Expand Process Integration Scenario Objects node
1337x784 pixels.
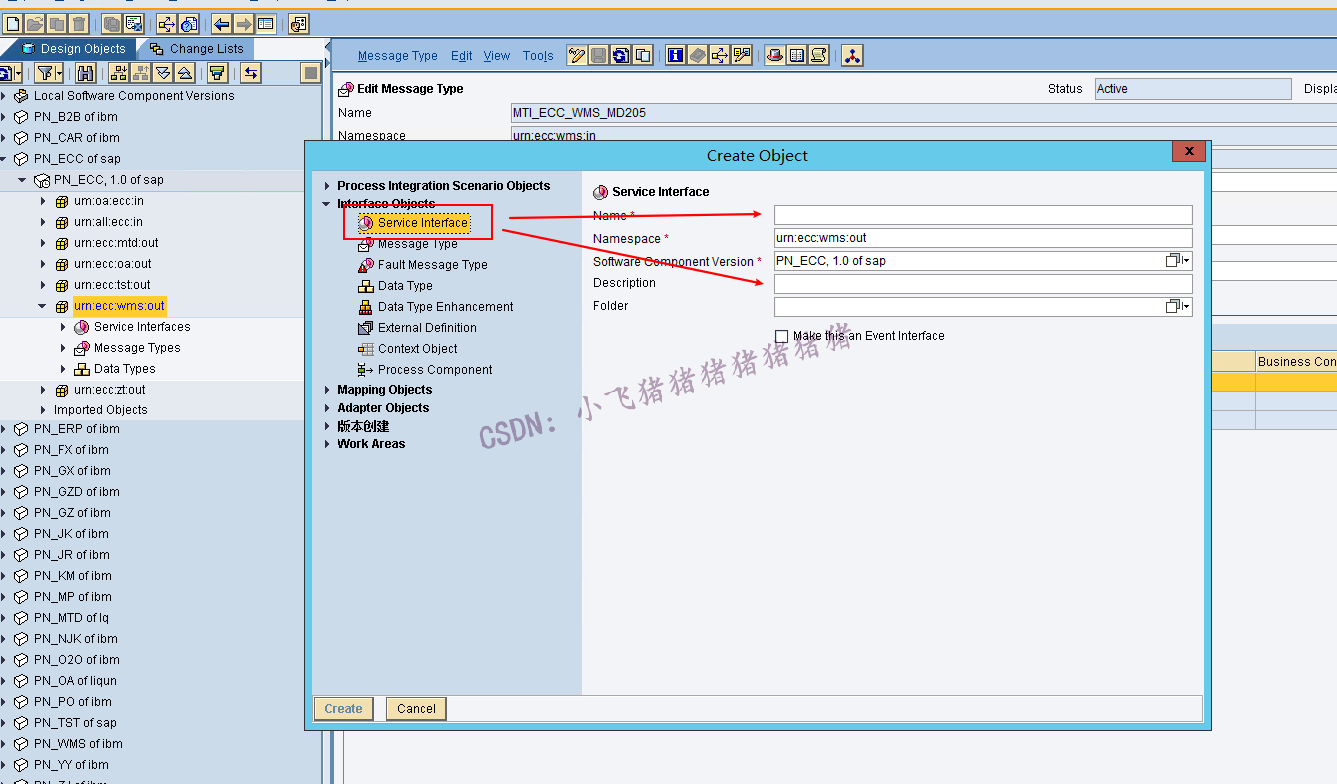(327, 186)
